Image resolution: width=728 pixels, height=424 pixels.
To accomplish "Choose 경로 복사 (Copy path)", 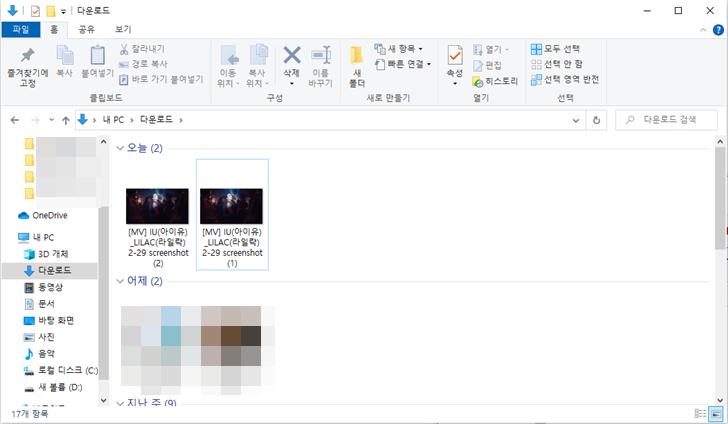I will point(143,64).
